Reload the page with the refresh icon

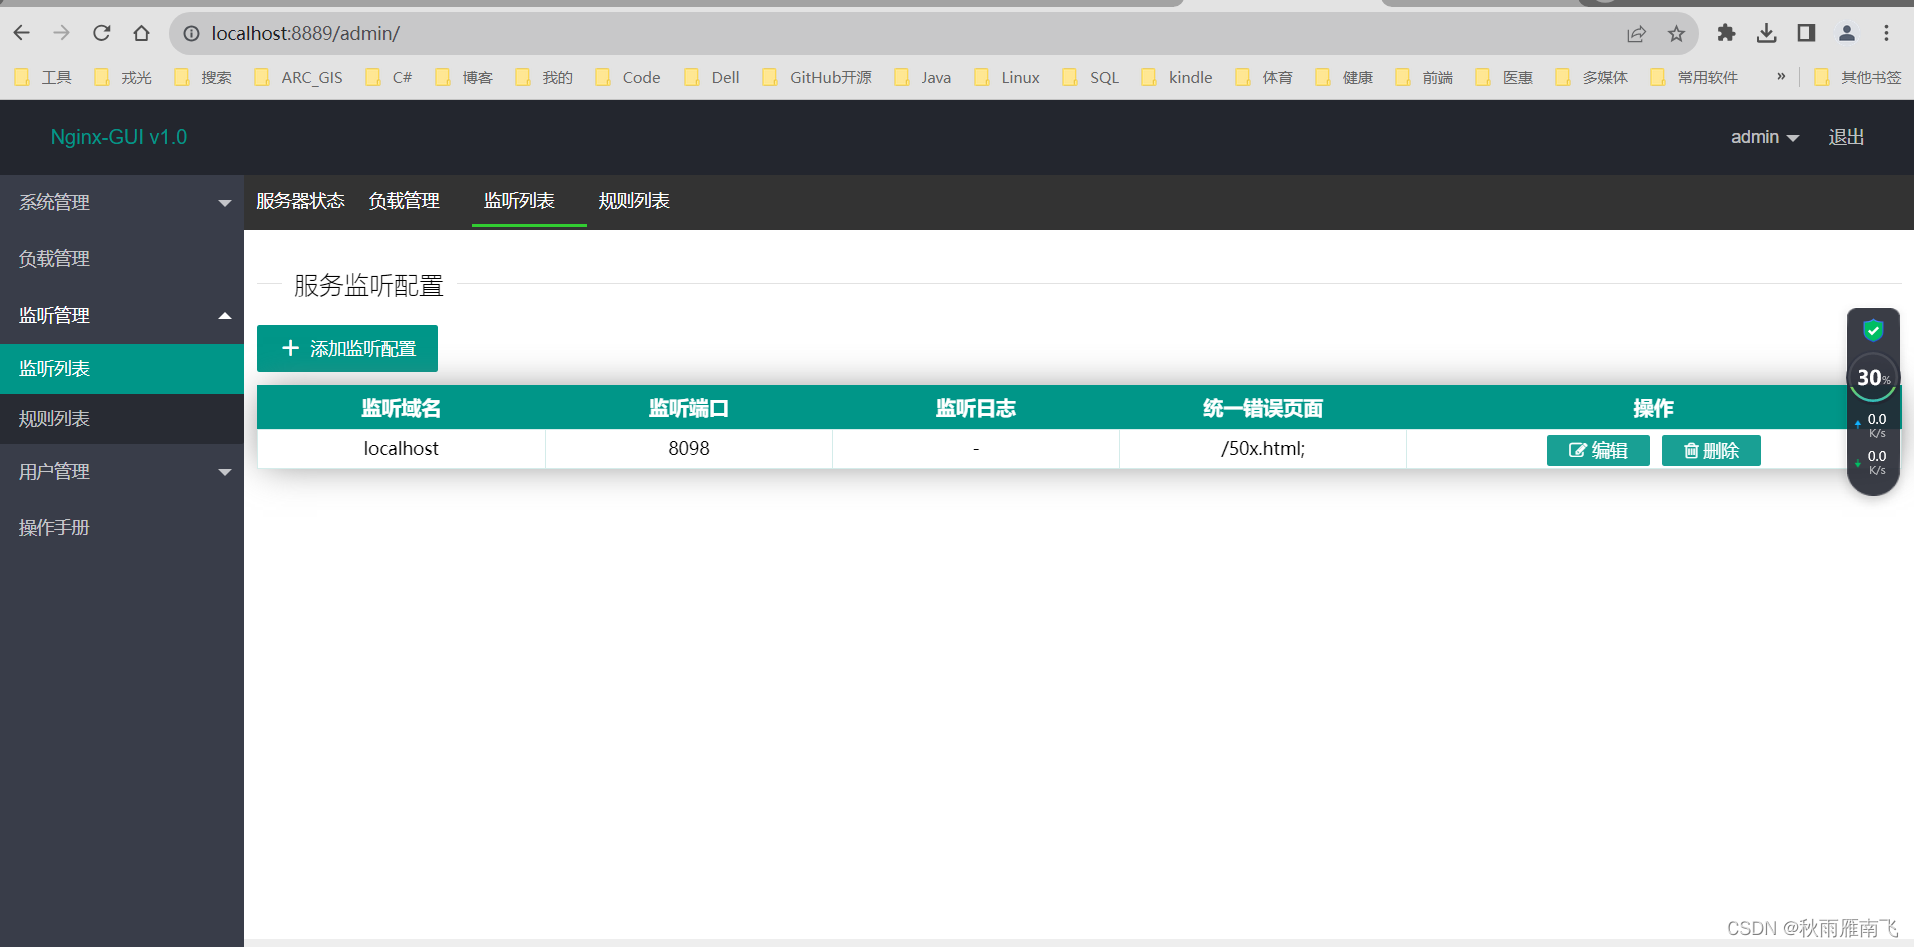point(100,33)
